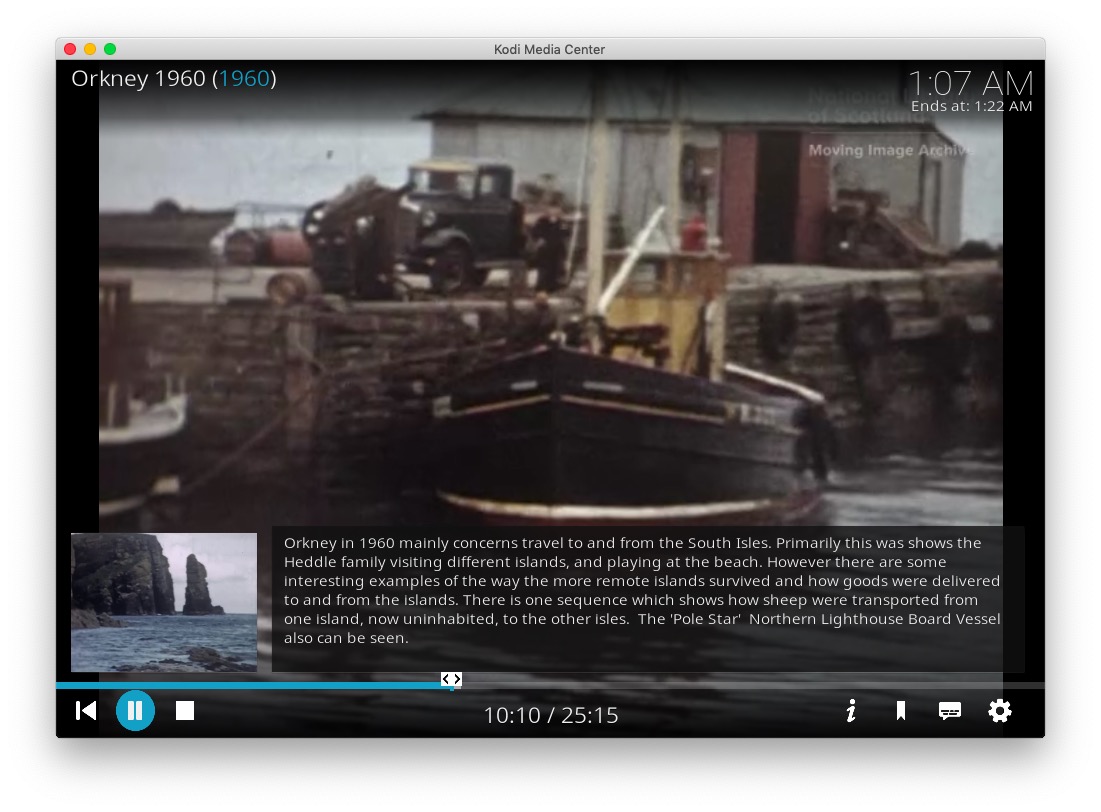Open the subtitles options
This screenshot has width=1101, height=812.
coord(950,711)
